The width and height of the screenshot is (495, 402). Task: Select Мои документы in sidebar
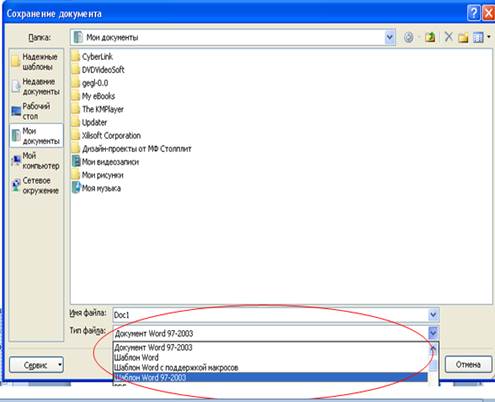coord(36,136)
